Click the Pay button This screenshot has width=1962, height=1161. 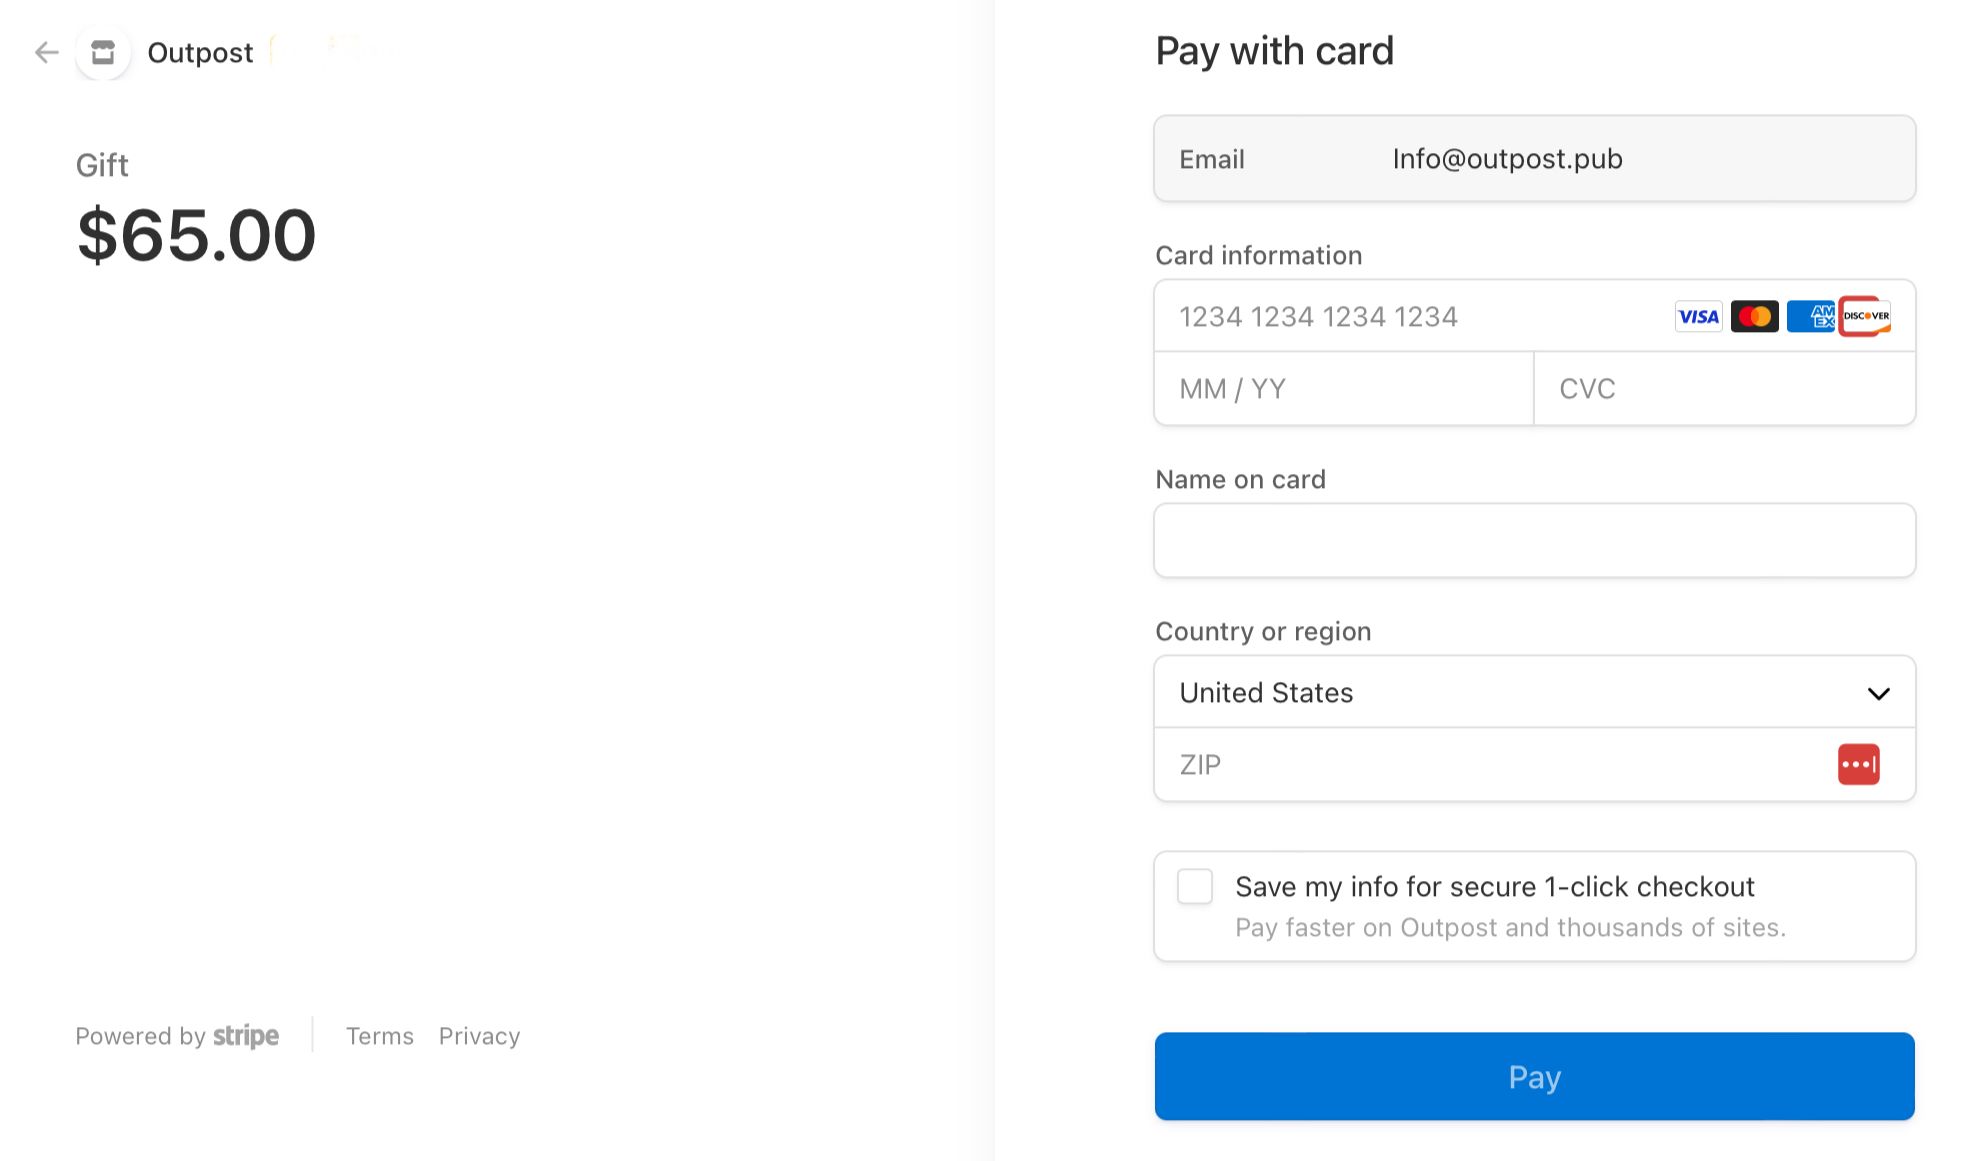click(1535, 1075)
